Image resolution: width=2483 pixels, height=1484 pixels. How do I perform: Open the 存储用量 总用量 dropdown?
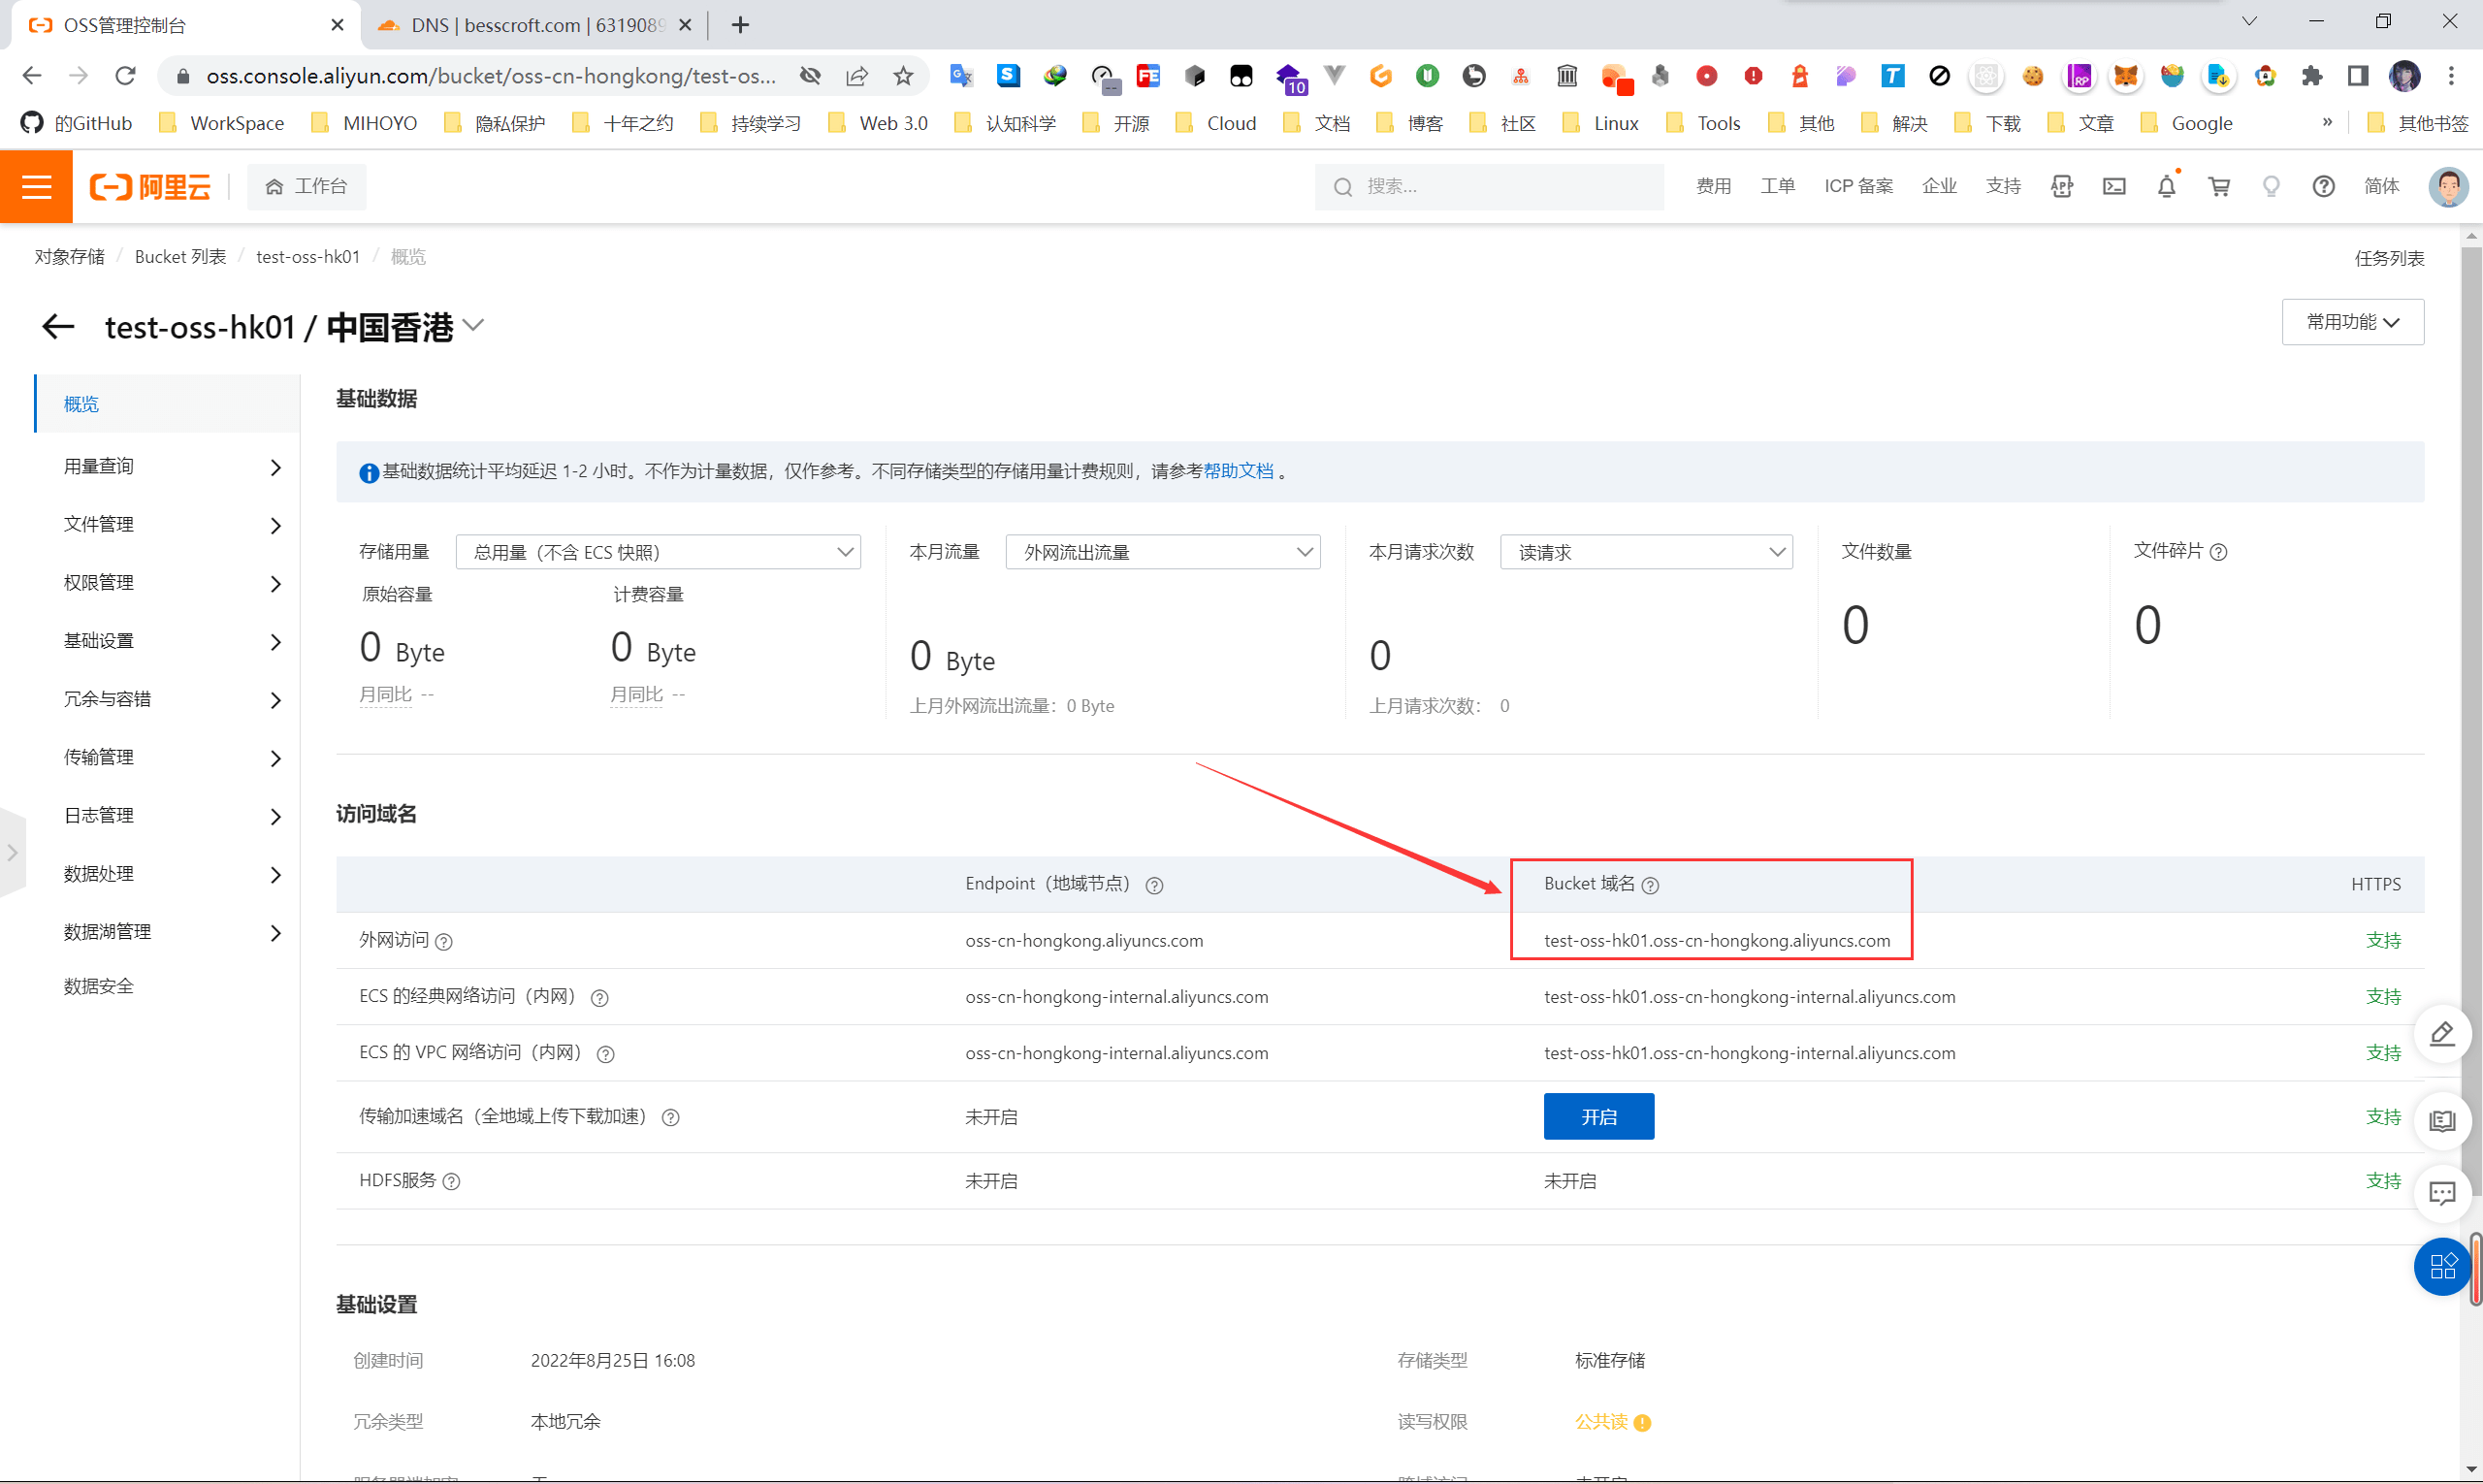click(x=658, y=552)
